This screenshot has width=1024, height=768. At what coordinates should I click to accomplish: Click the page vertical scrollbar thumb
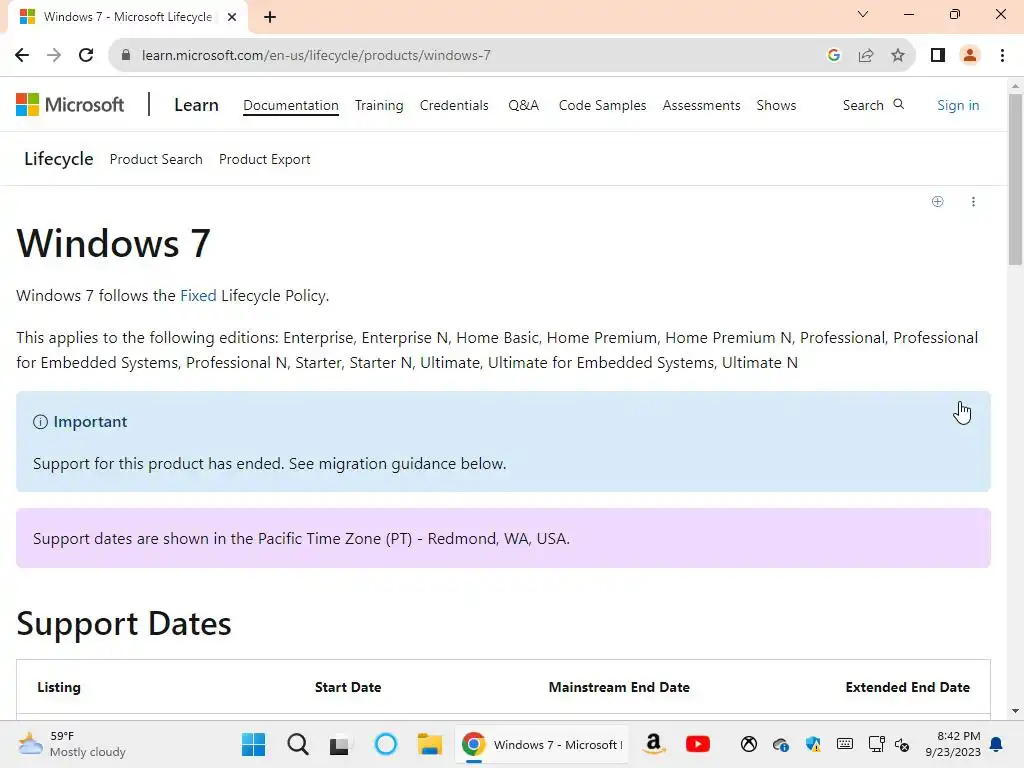pos(1015,180)
